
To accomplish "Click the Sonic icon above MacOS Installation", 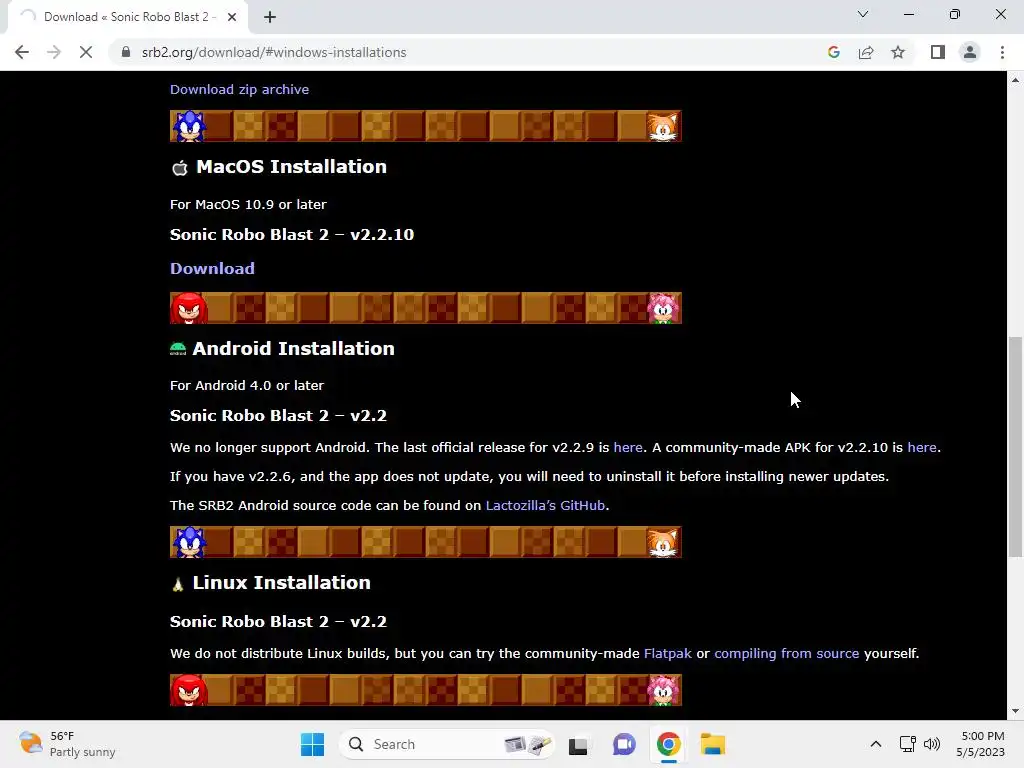I will coord(189,126).
